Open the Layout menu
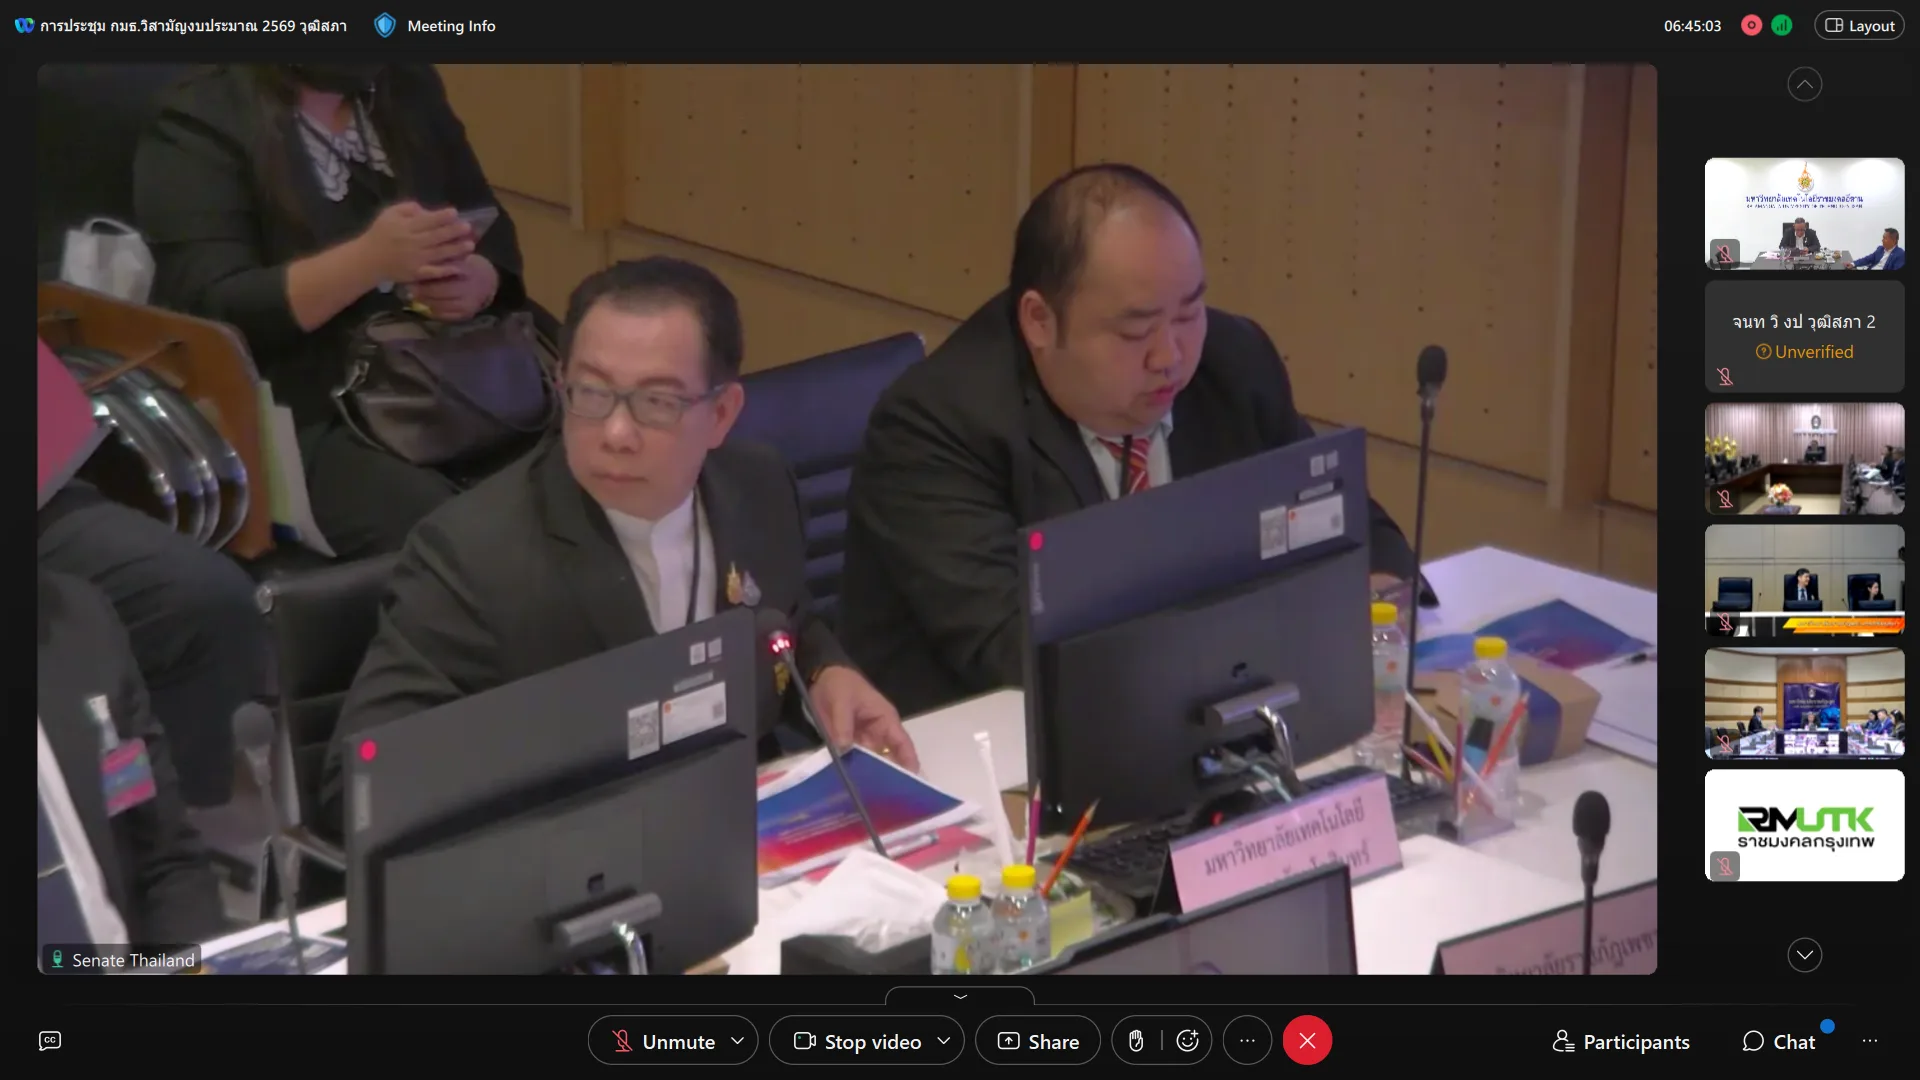 (x=1859, y=26)
